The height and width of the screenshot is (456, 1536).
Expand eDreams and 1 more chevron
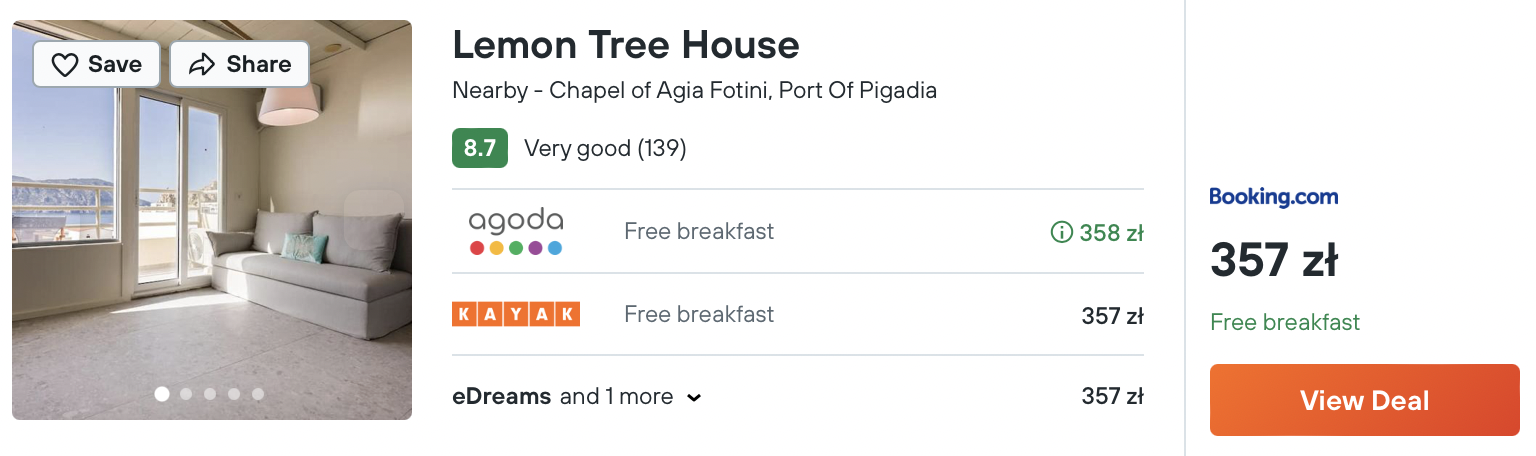coord(694,398)
